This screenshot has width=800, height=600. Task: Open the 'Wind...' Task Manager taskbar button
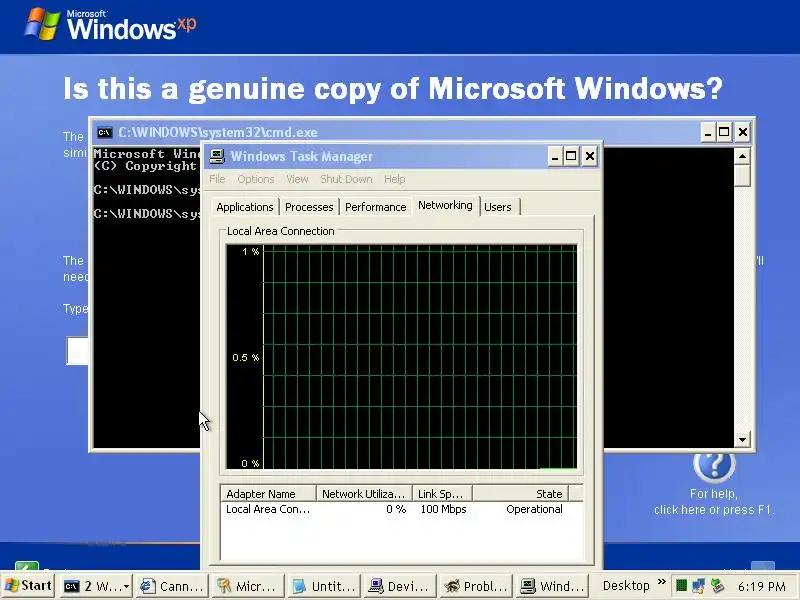(552, 587)
